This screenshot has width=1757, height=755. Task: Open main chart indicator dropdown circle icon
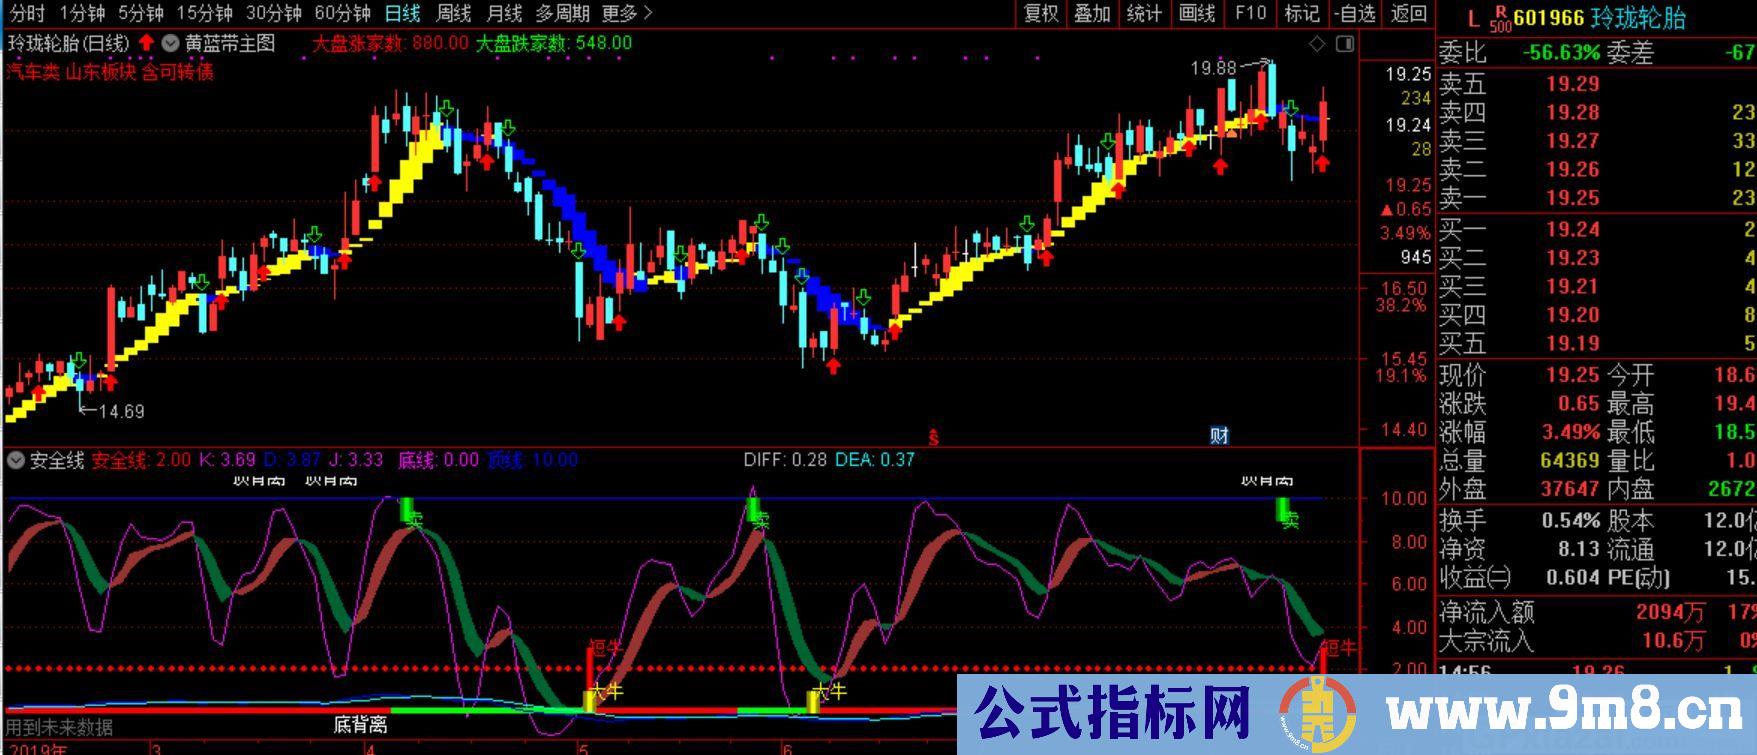coord(170,43)
